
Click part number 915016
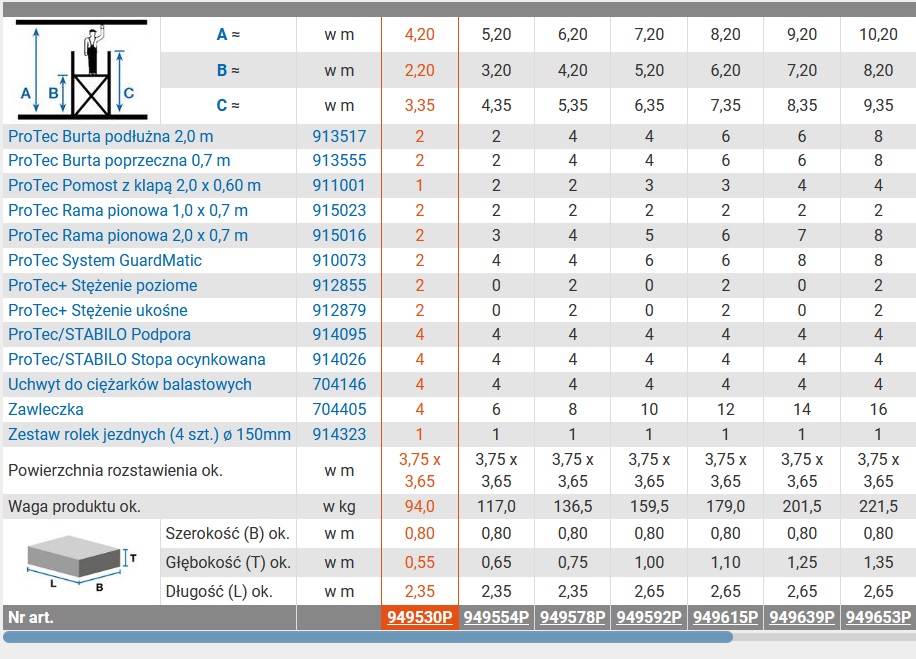coord(339,235)
